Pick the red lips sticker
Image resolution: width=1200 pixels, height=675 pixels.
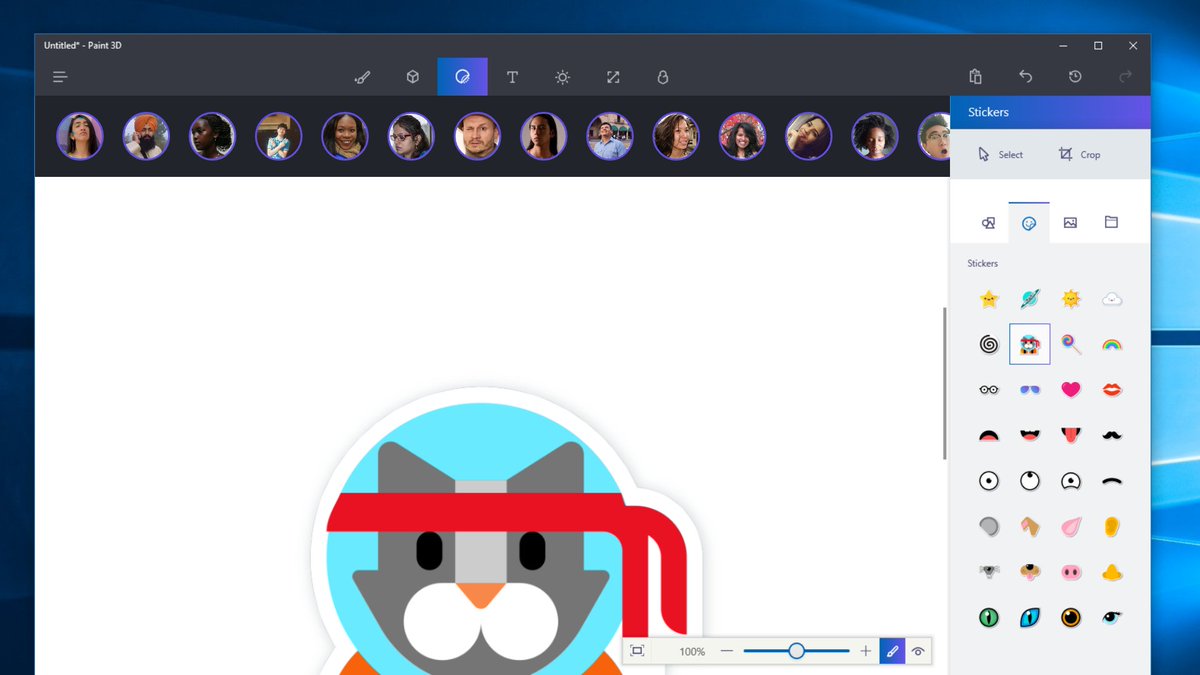coord(1112,390)
